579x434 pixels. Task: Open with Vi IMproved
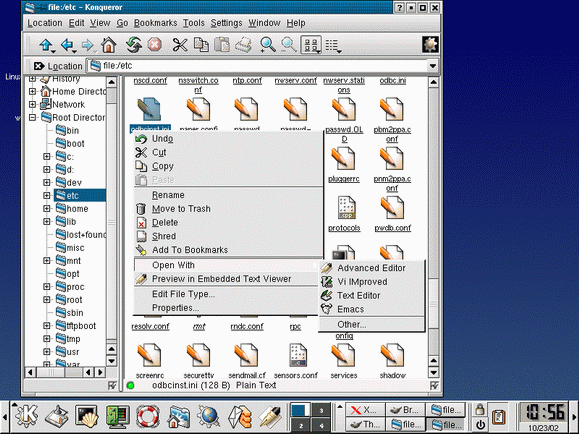[x=371, y=282]
